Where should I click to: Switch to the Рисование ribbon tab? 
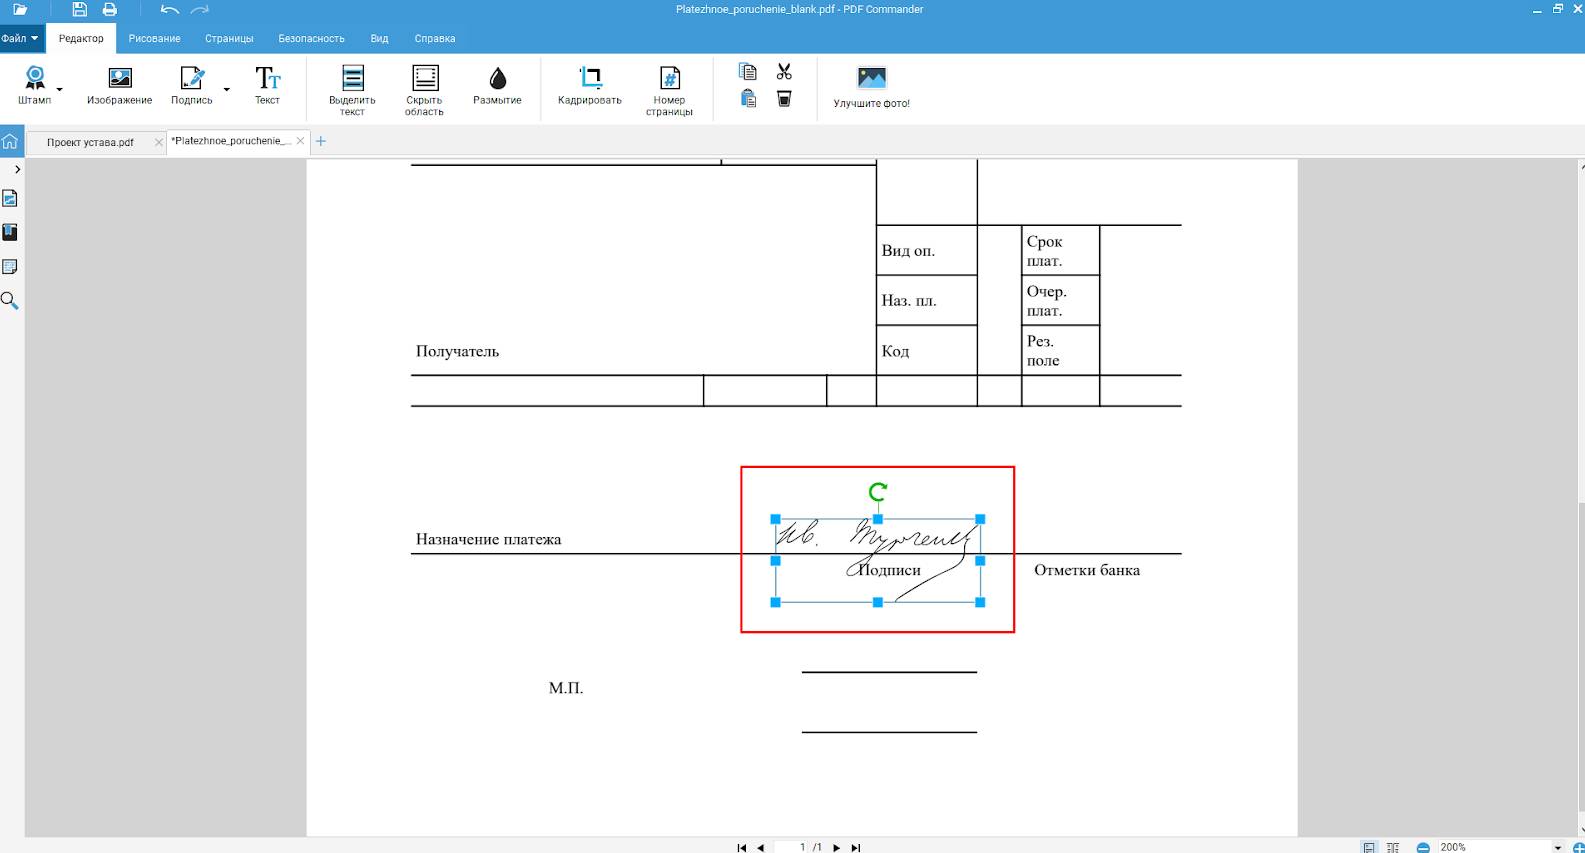[154, 38]
